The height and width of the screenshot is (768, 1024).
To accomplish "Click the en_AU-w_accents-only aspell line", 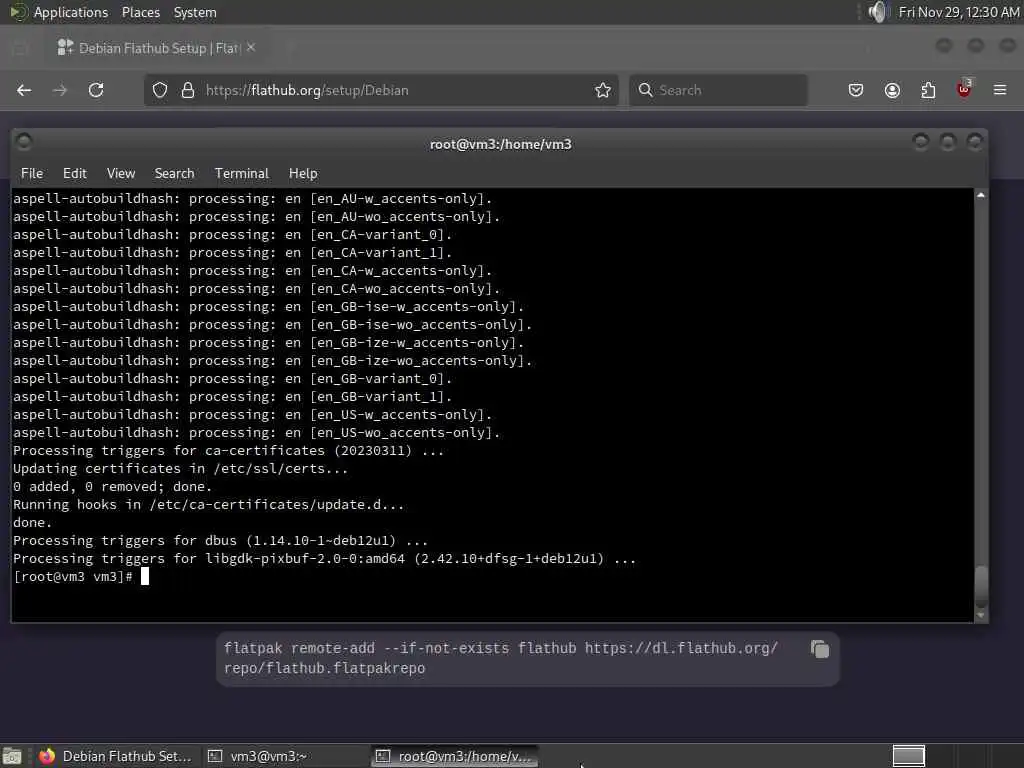I will coord(253,199).
